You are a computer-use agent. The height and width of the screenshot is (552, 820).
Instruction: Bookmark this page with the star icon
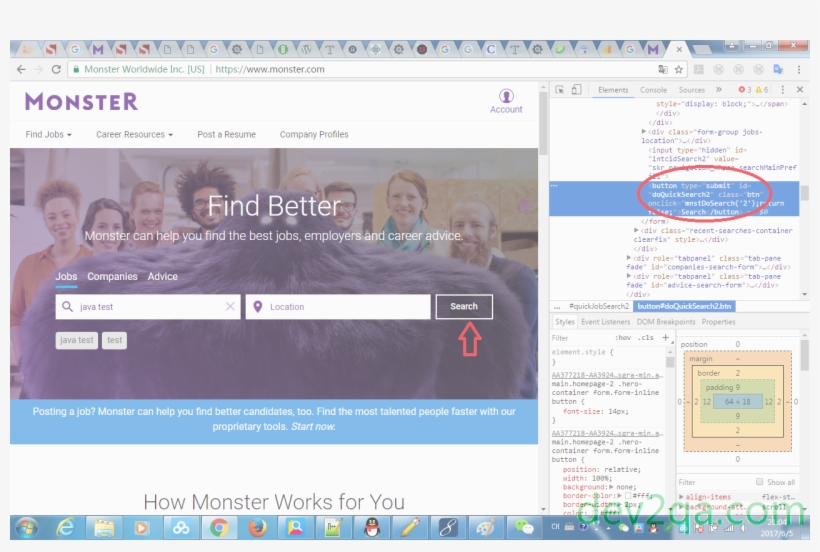point(679,70)
